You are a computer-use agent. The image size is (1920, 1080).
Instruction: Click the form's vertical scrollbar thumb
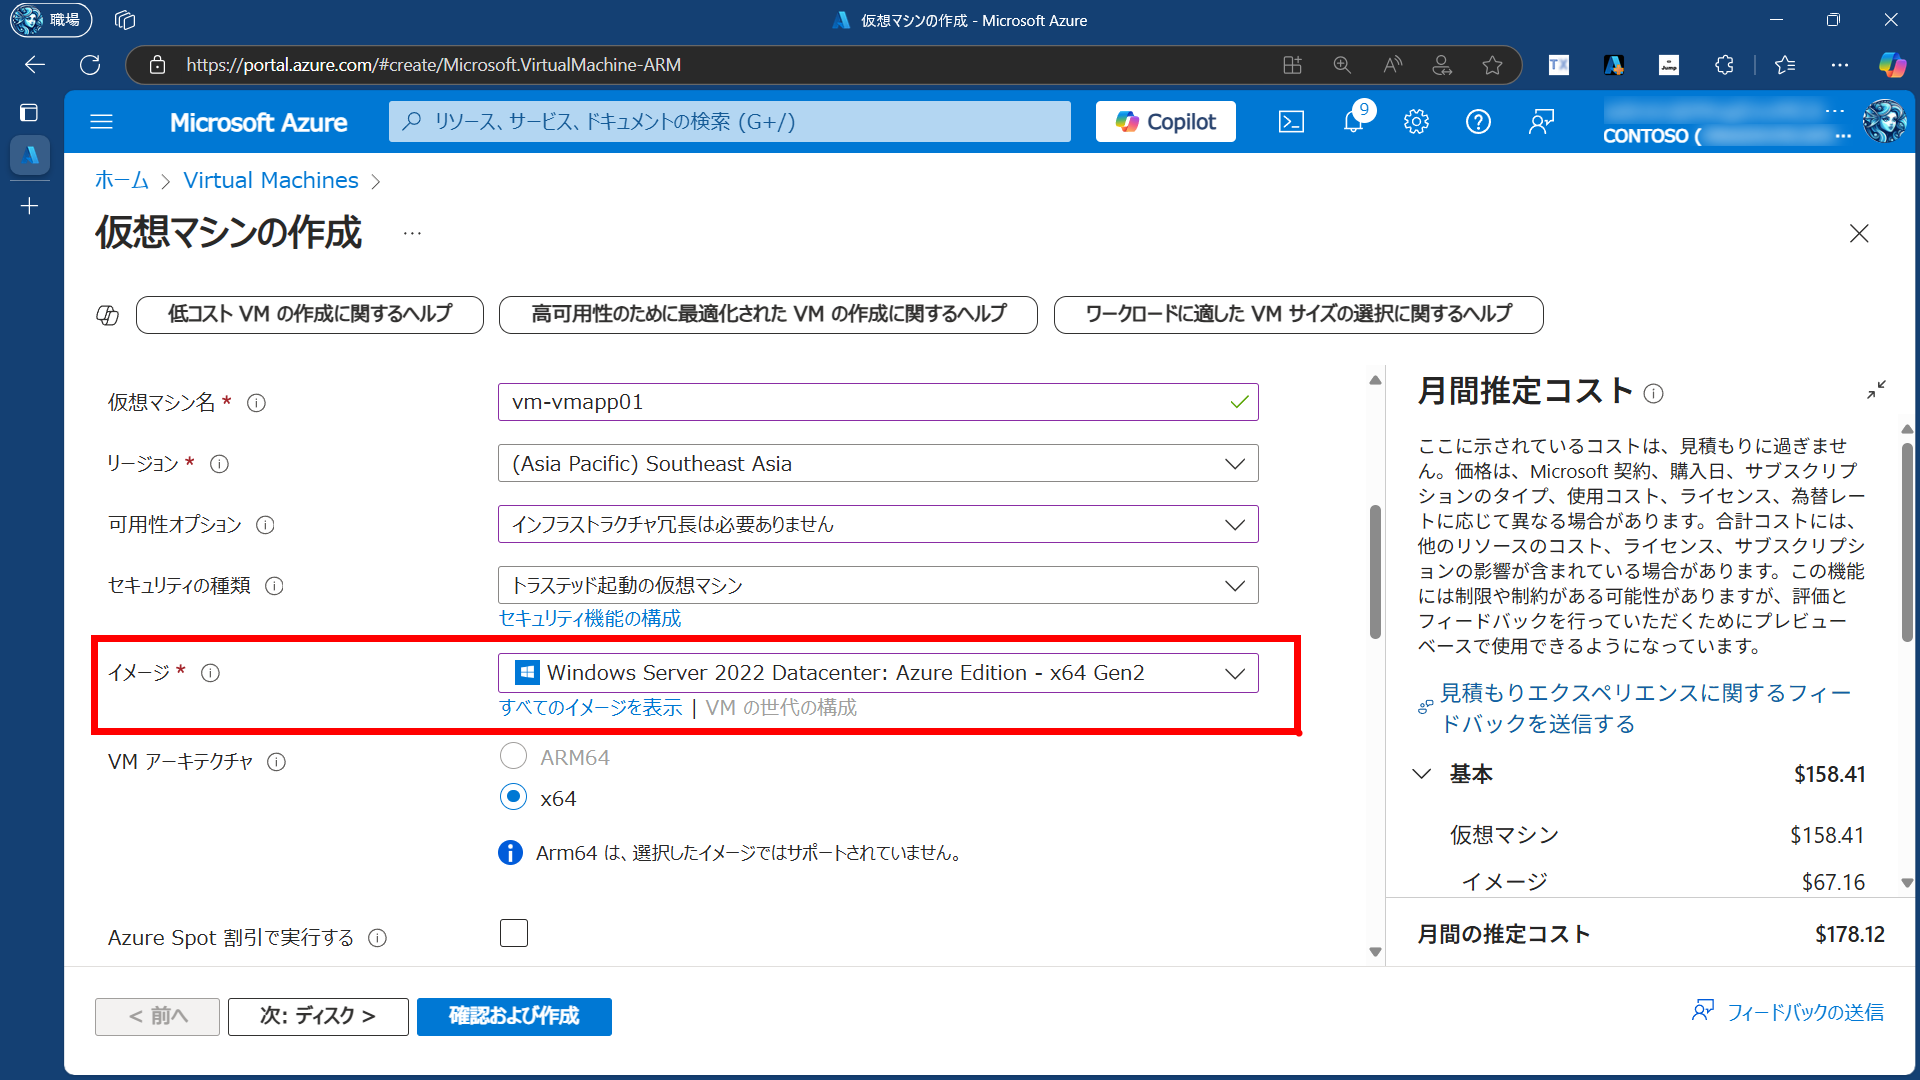pyautogui.click(x=1375, y=571)
